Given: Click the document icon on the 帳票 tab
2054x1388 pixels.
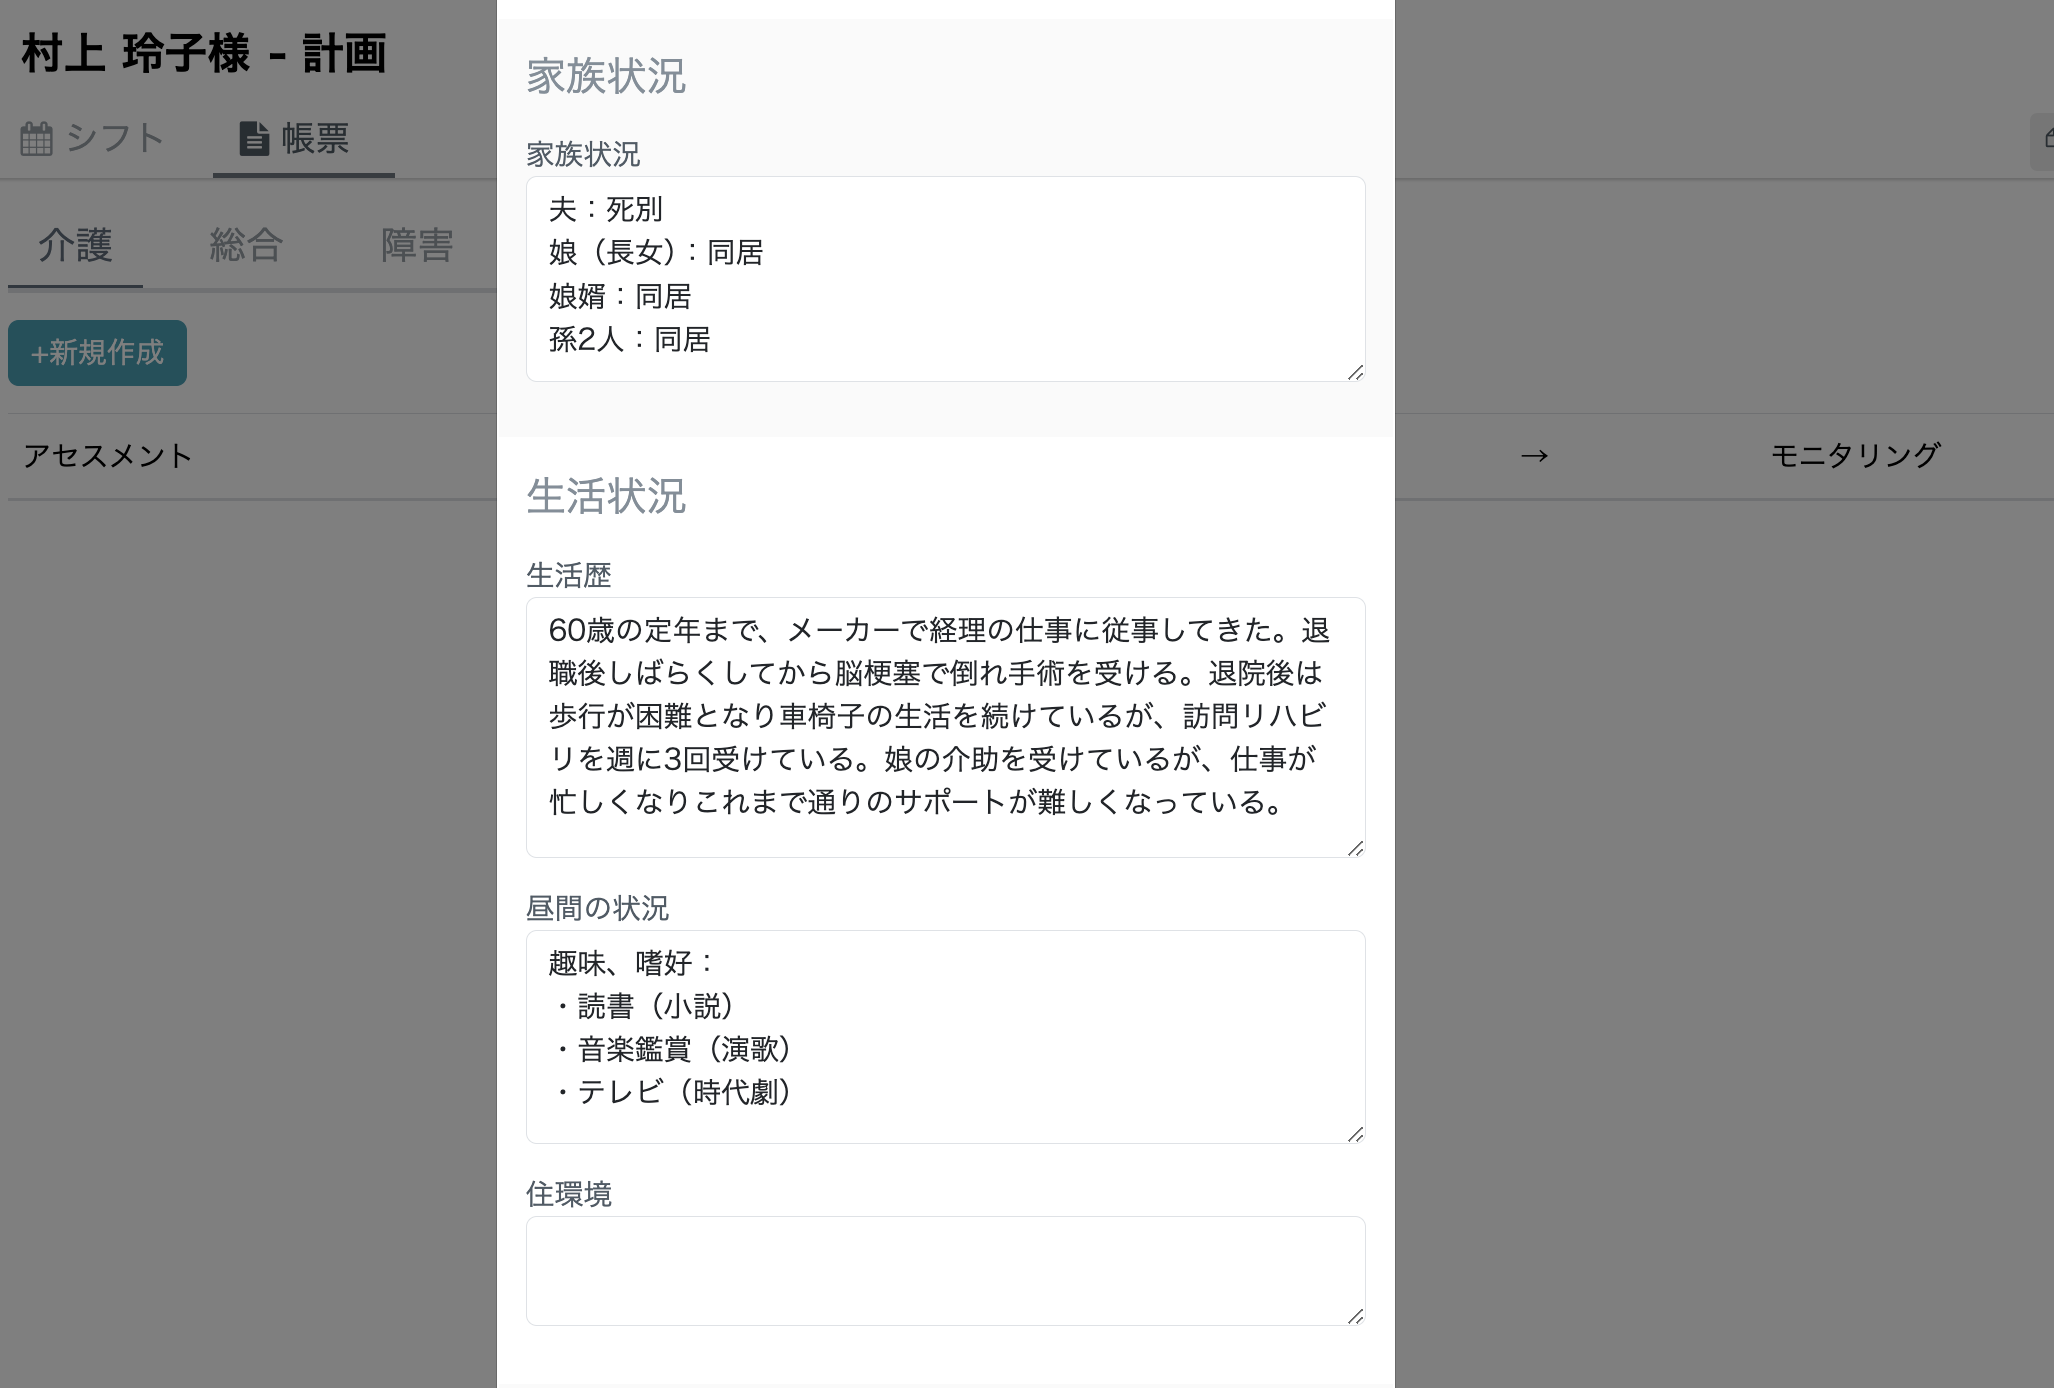Looking at the screenshot, I should click(253, 138).
